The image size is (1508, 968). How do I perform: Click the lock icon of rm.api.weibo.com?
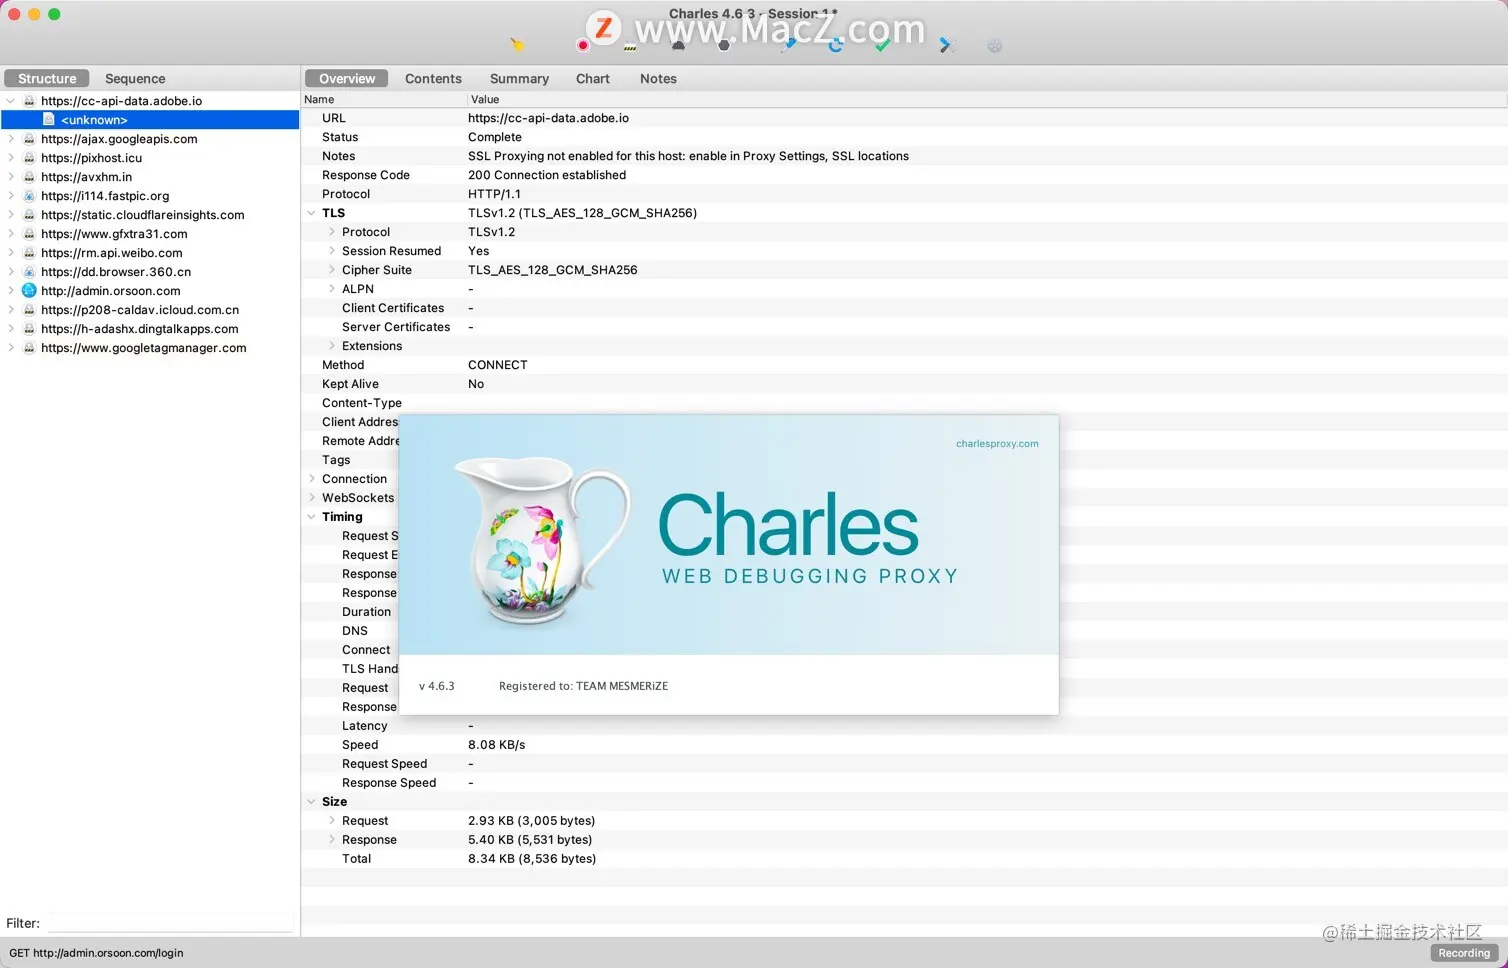pyautogui.click(x=29, y=253)
